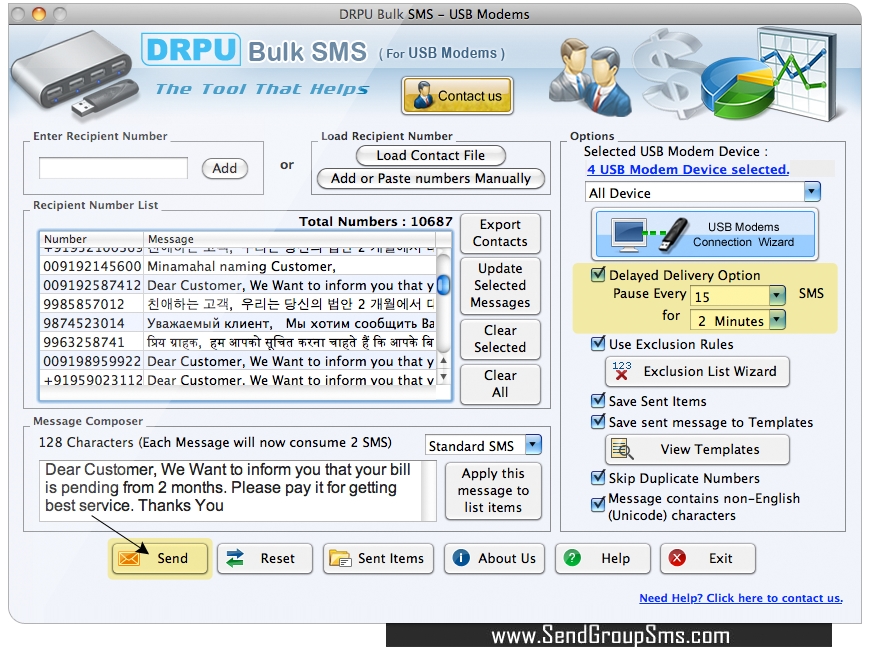Click Update Selected Messages
870x649 pixels.
coord(500,286)
